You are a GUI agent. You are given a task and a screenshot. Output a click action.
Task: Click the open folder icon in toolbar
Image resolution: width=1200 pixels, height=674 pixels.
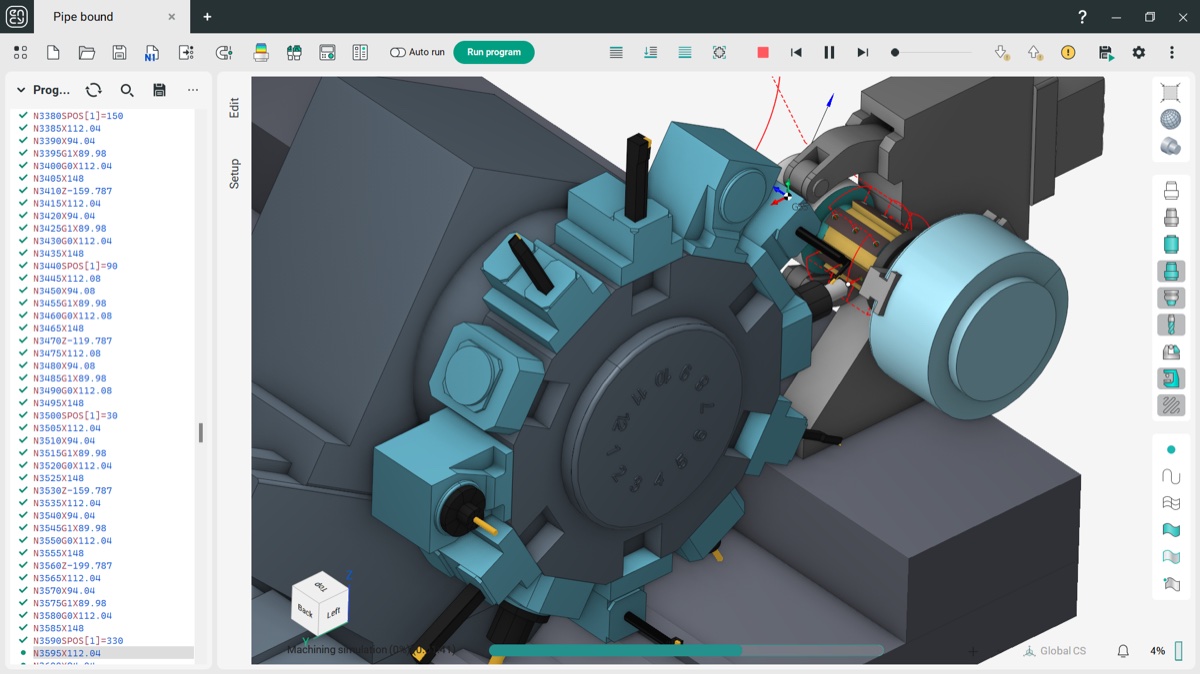87,53
